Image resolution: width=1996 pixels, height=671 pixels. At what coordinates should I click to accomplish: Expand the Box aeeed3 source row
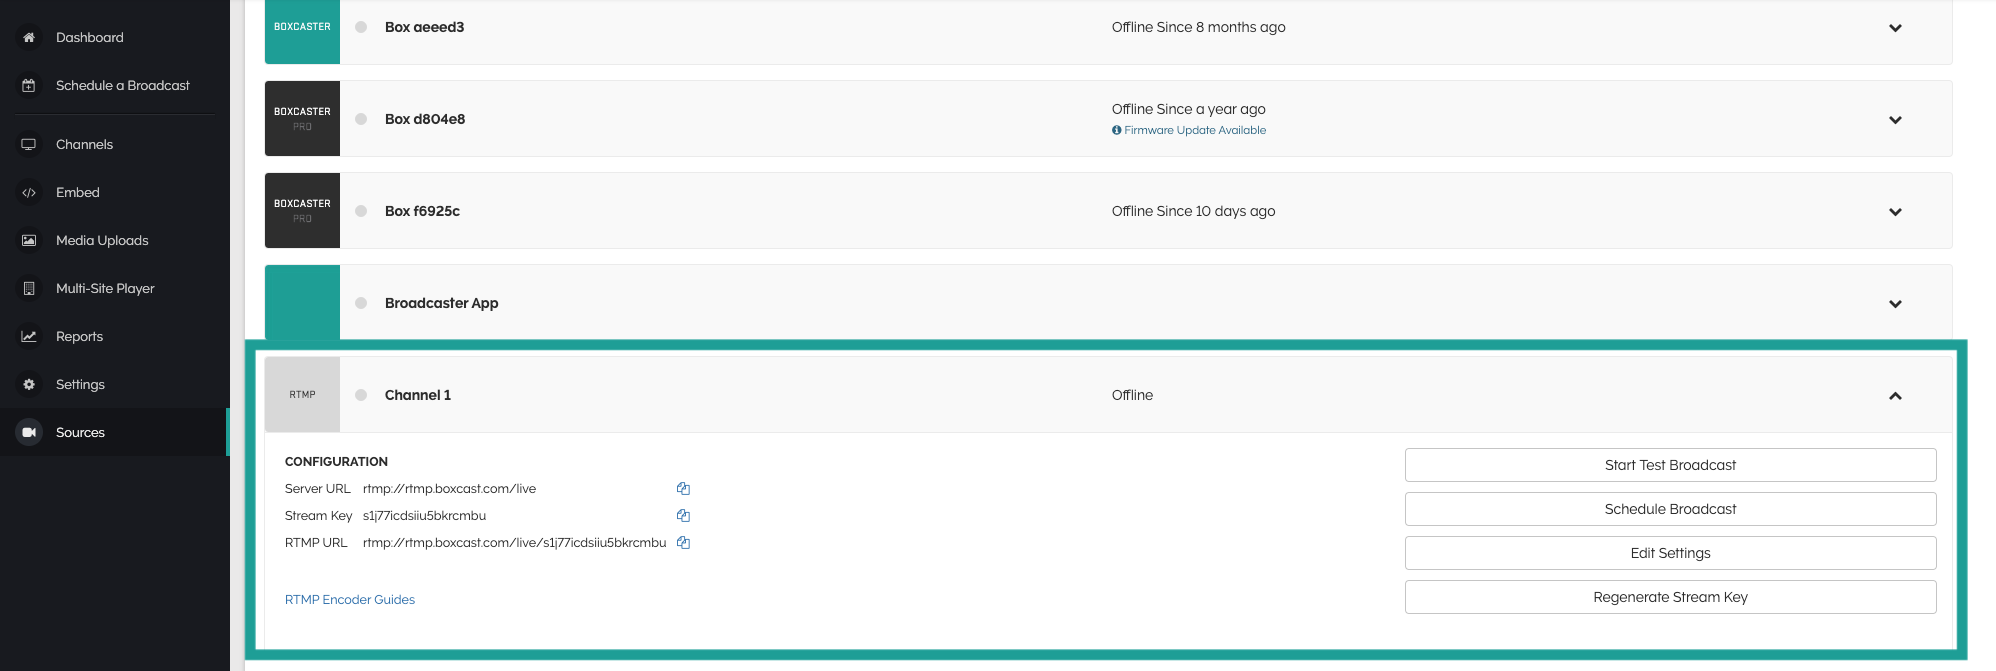click(1894, 28)
